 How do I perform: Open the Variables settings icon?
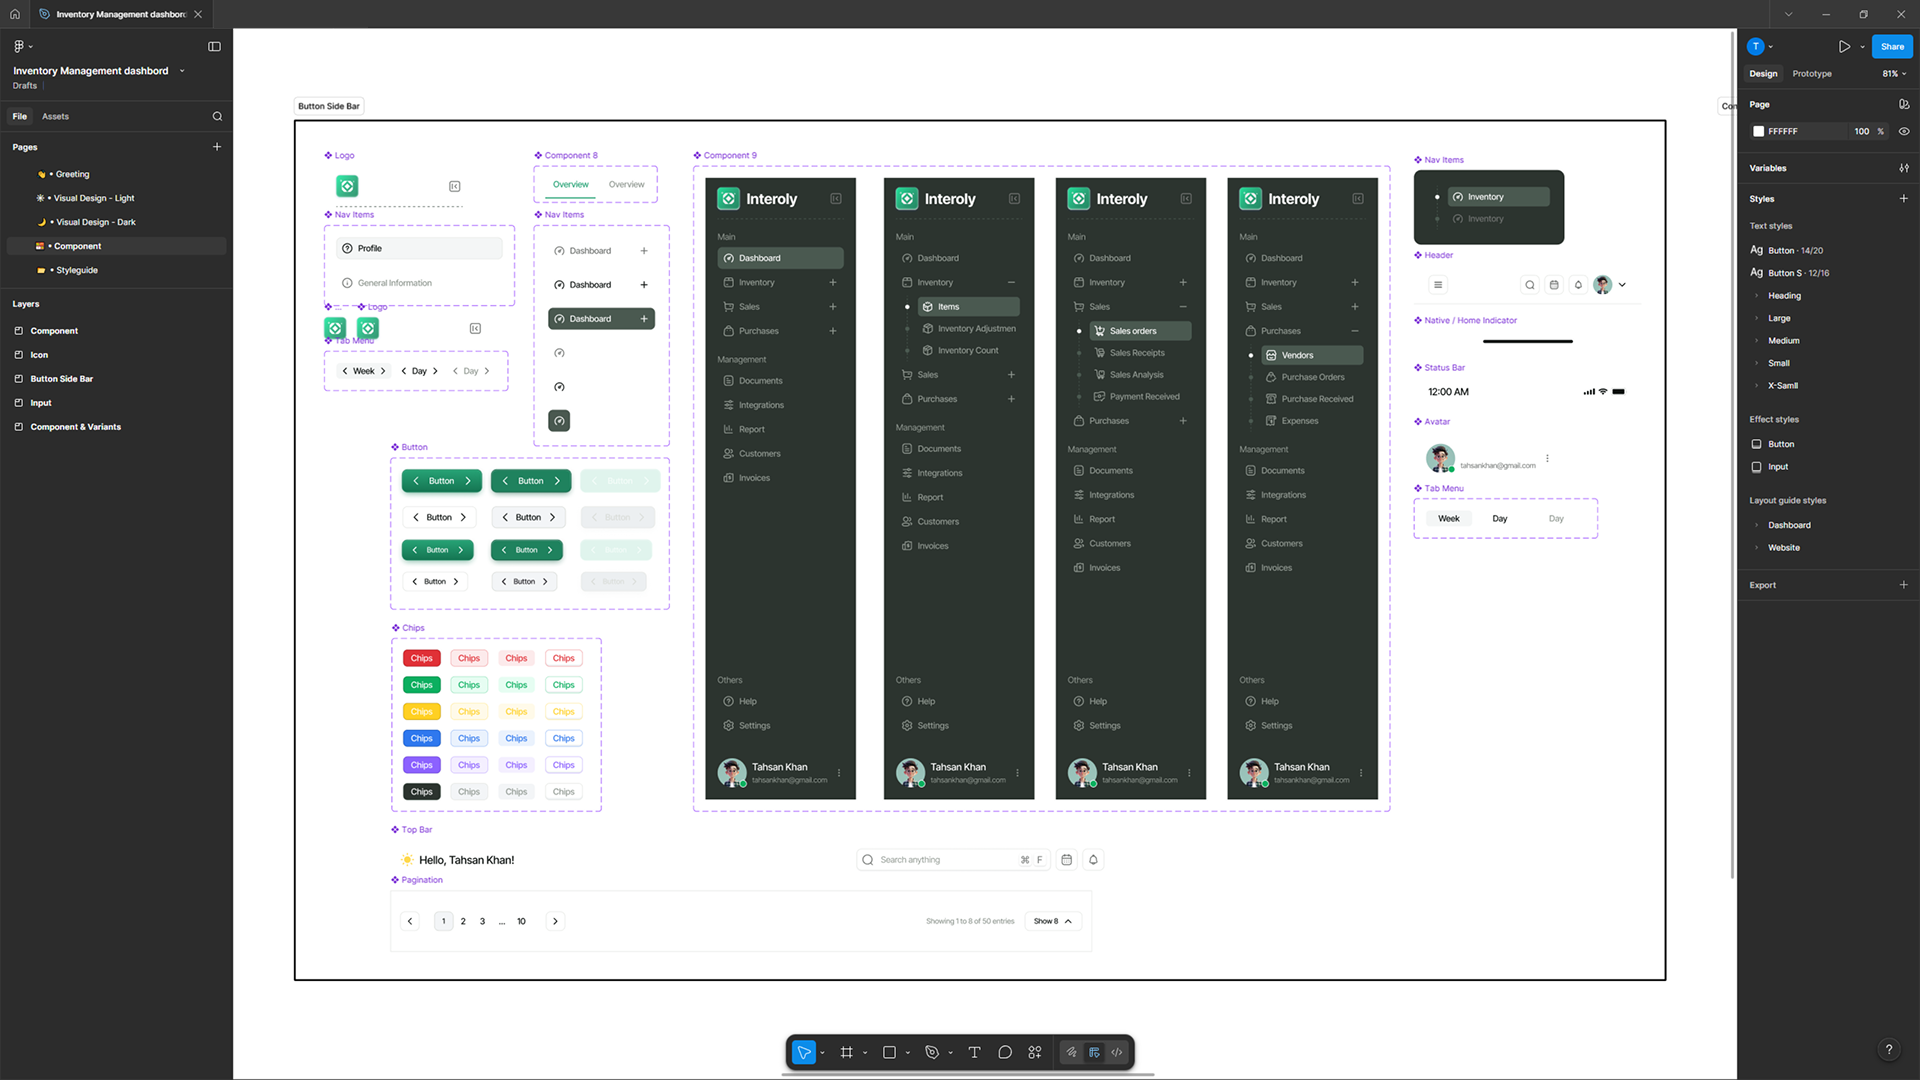point(1904,168)
